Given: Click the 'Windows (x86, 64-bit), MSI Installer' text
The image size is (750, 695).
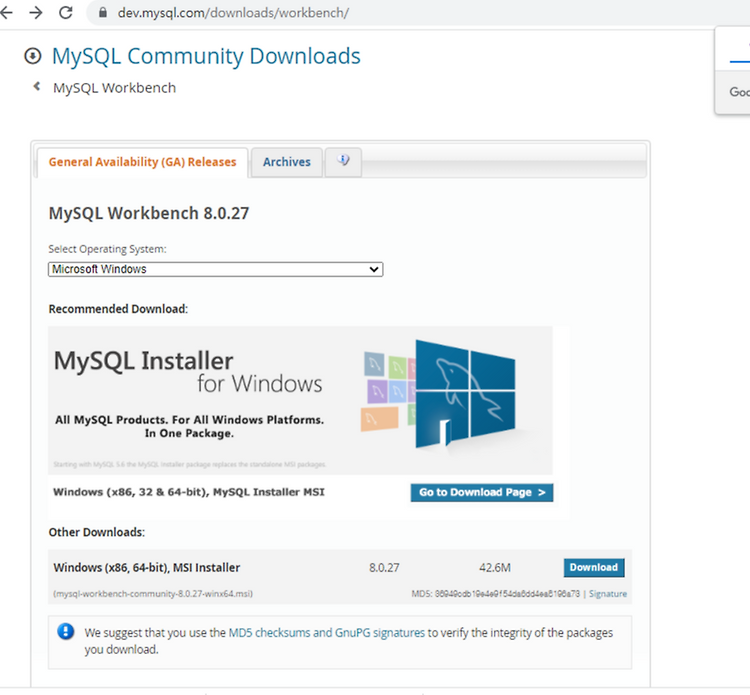Looking at the screenshot, I should pos(147,568).
